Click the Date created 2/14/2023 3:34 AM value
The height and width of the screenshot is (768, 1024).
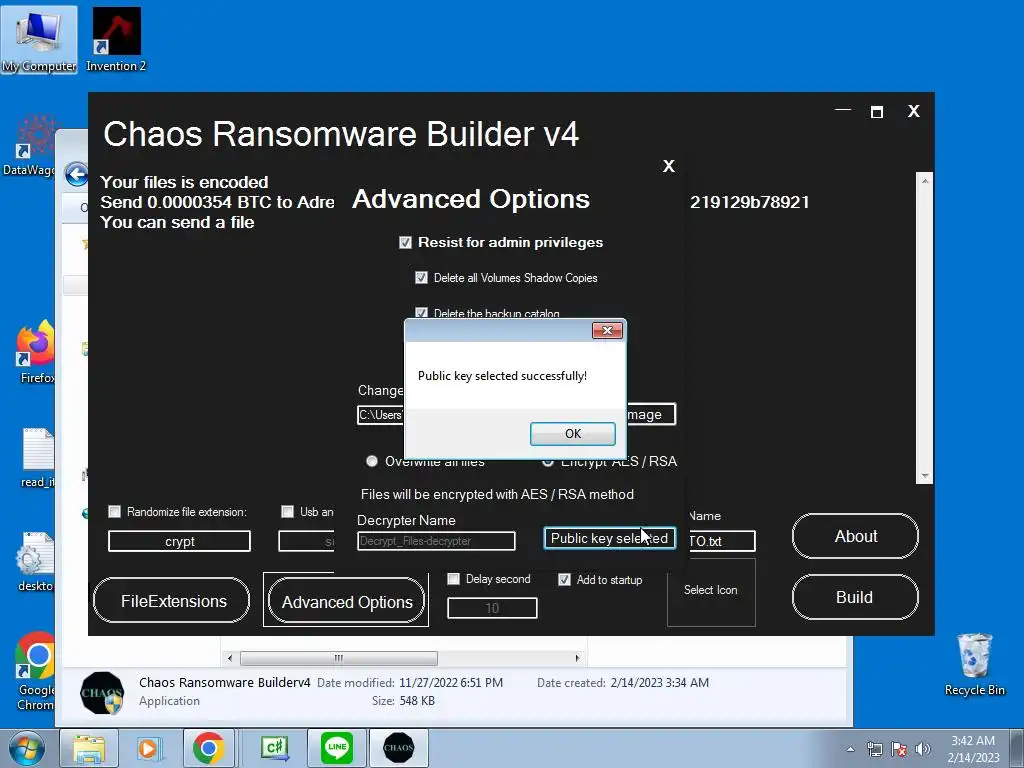point(660,682)
